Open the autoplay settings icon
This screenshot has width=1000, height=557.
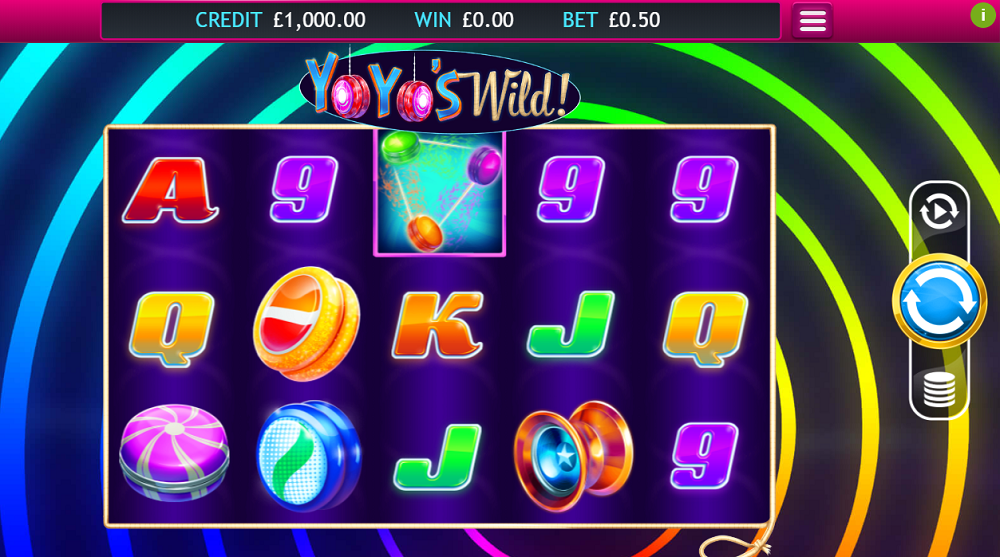coord(939,212)
